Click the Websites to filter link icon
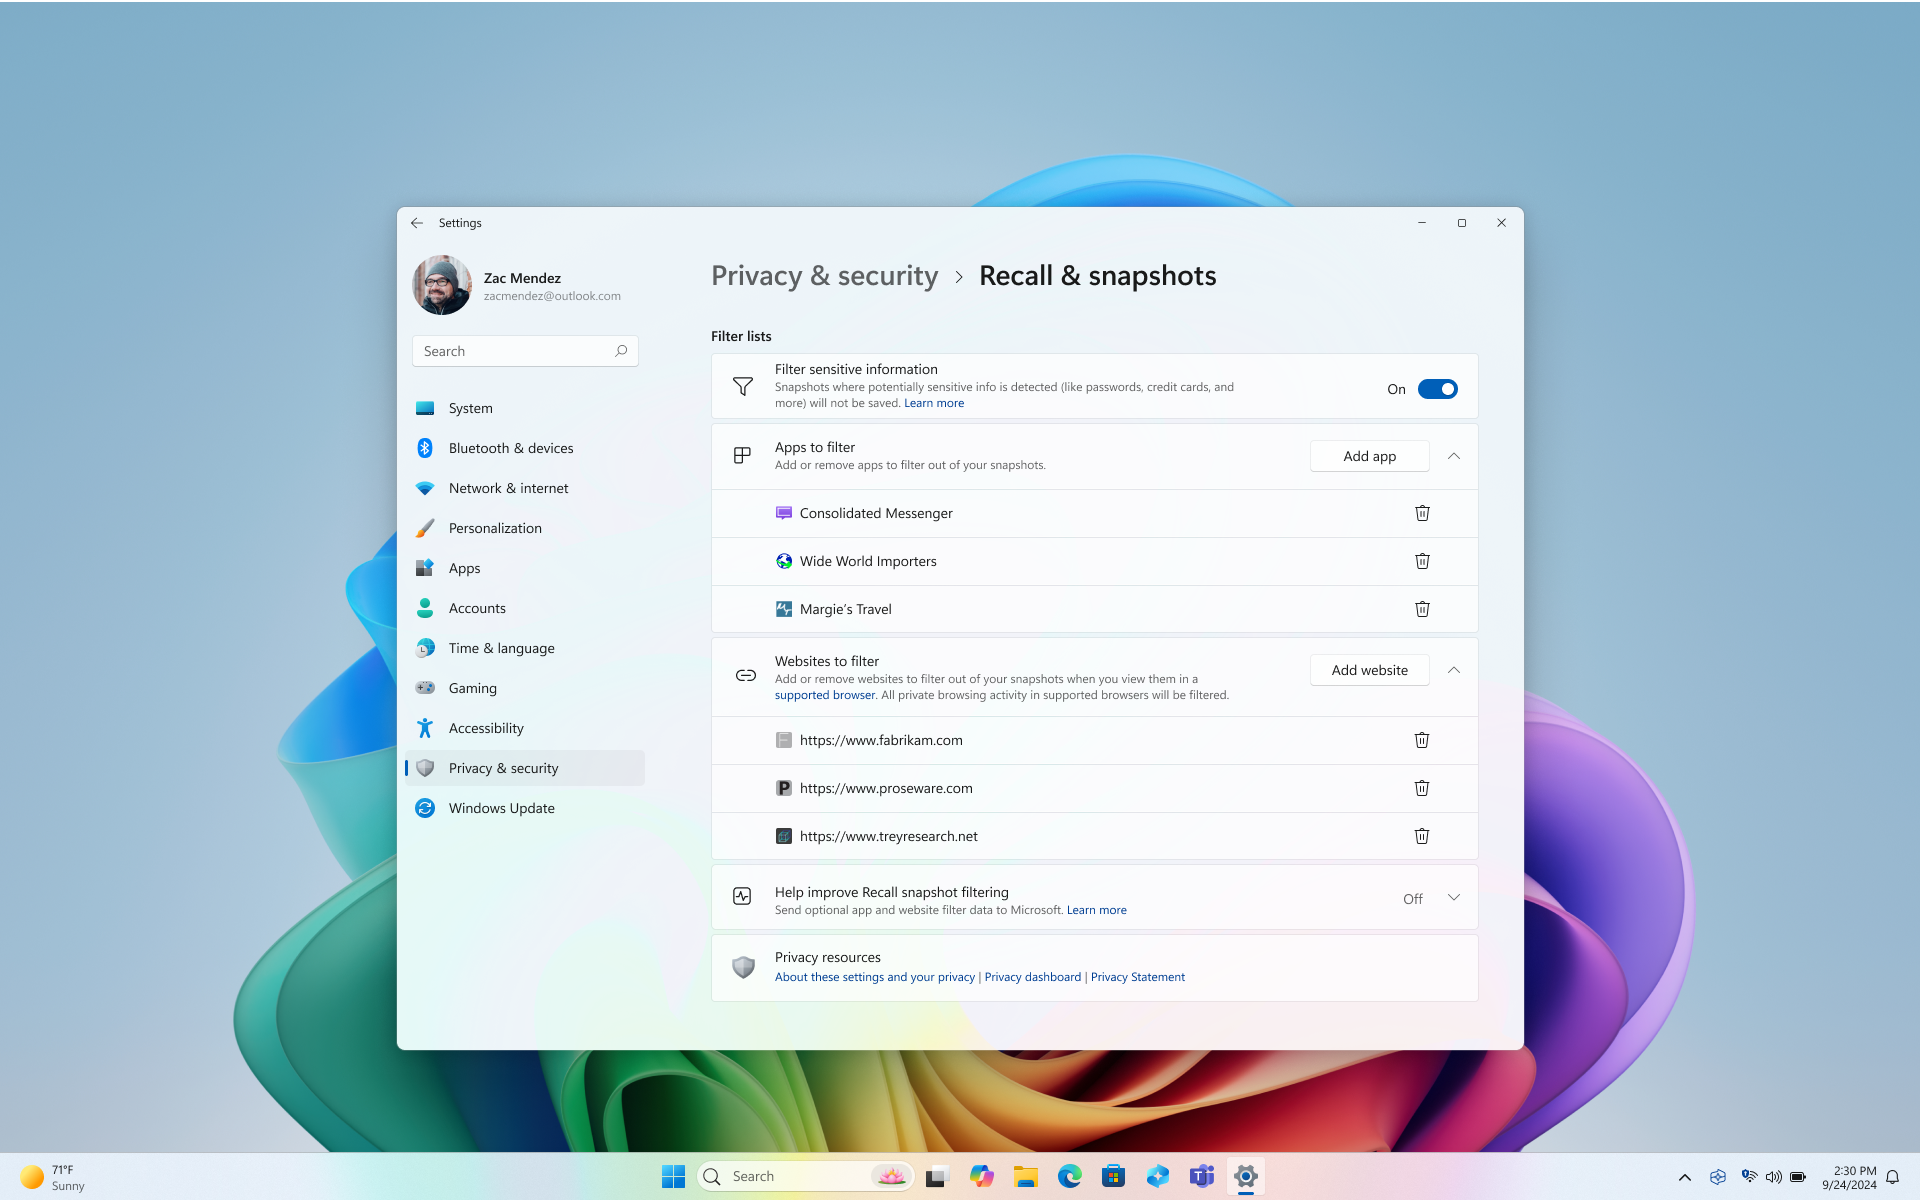This screenshot has width=1920, height=1200. pos(744,675)
